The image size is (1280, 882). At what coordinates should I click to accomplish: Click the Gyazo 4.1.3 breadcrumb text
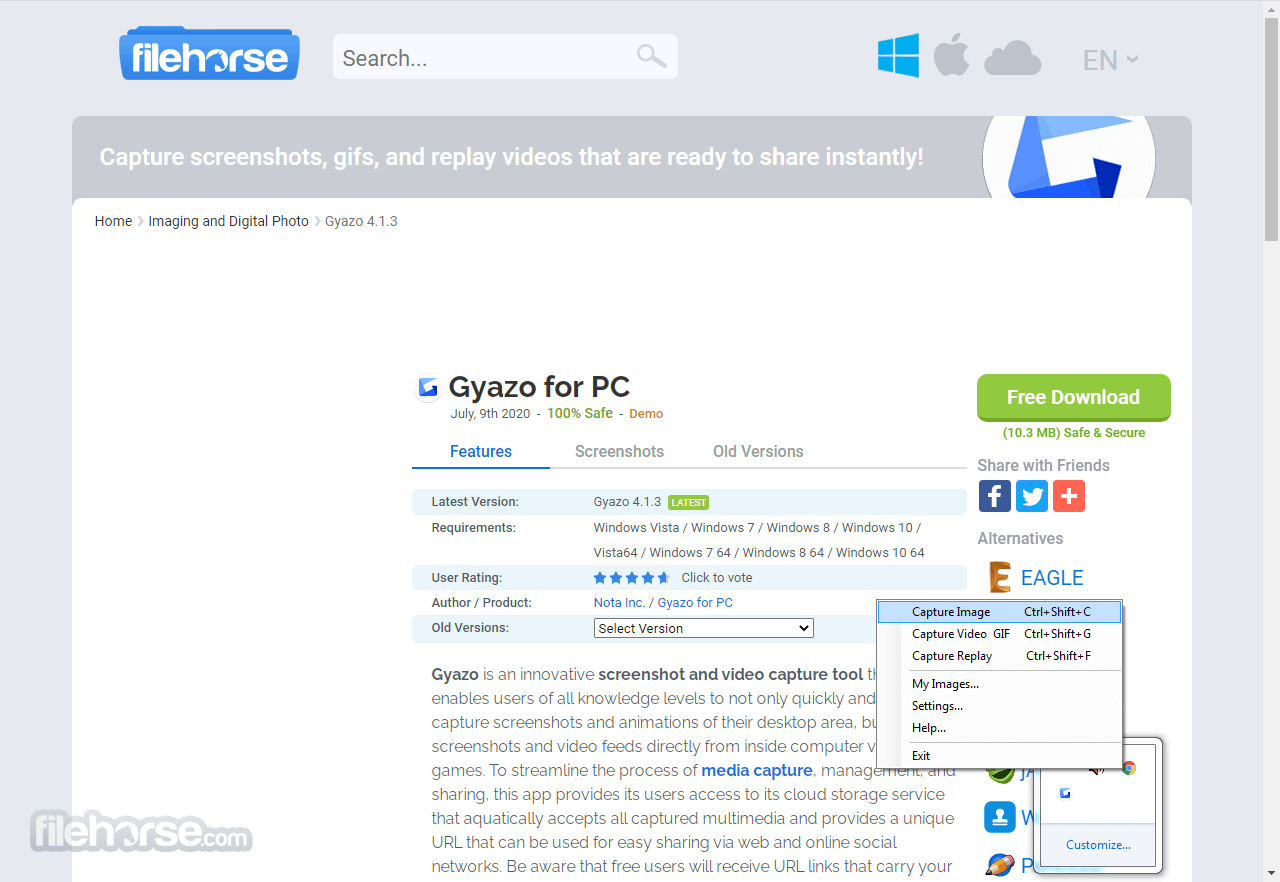[361, 221]
